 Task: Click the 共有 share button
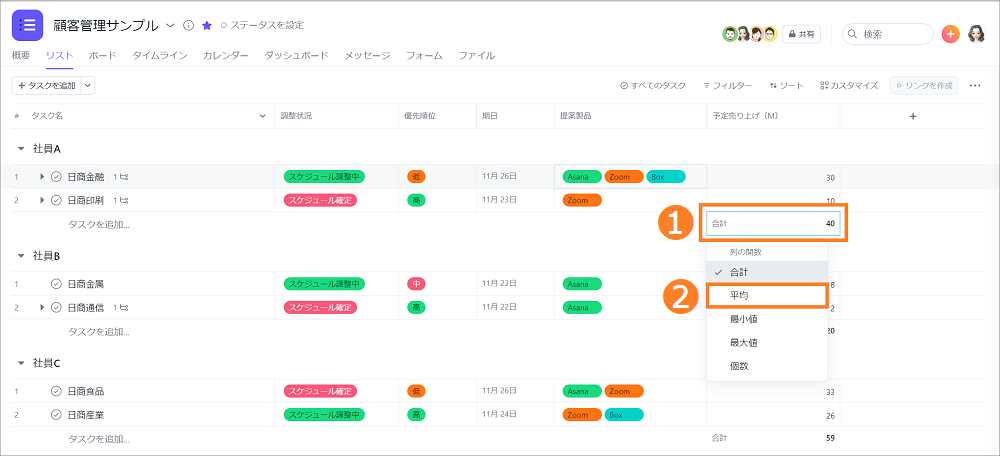click(x=802, y=34)
